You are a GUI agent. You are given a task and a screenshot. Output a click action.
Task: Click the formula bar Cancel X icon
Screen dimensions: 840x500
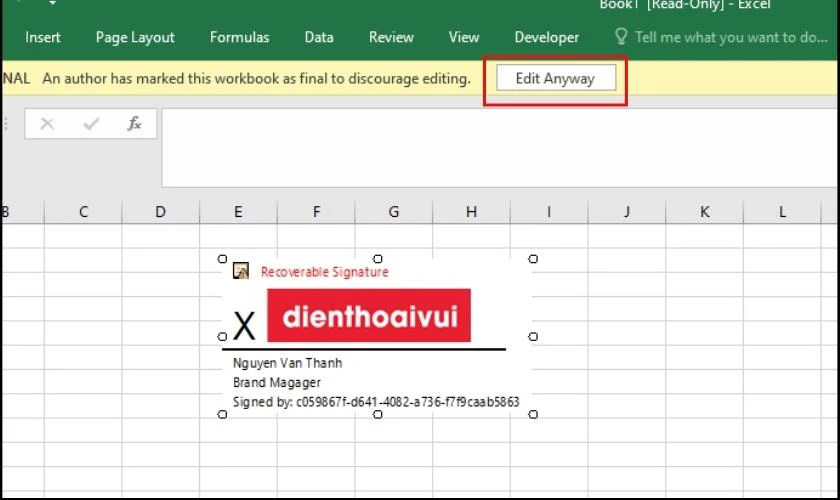(47, 124)
